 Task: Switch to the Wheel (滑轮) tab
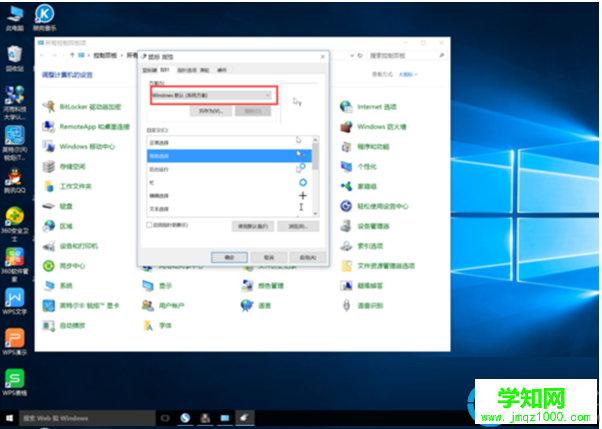point(205,70)
